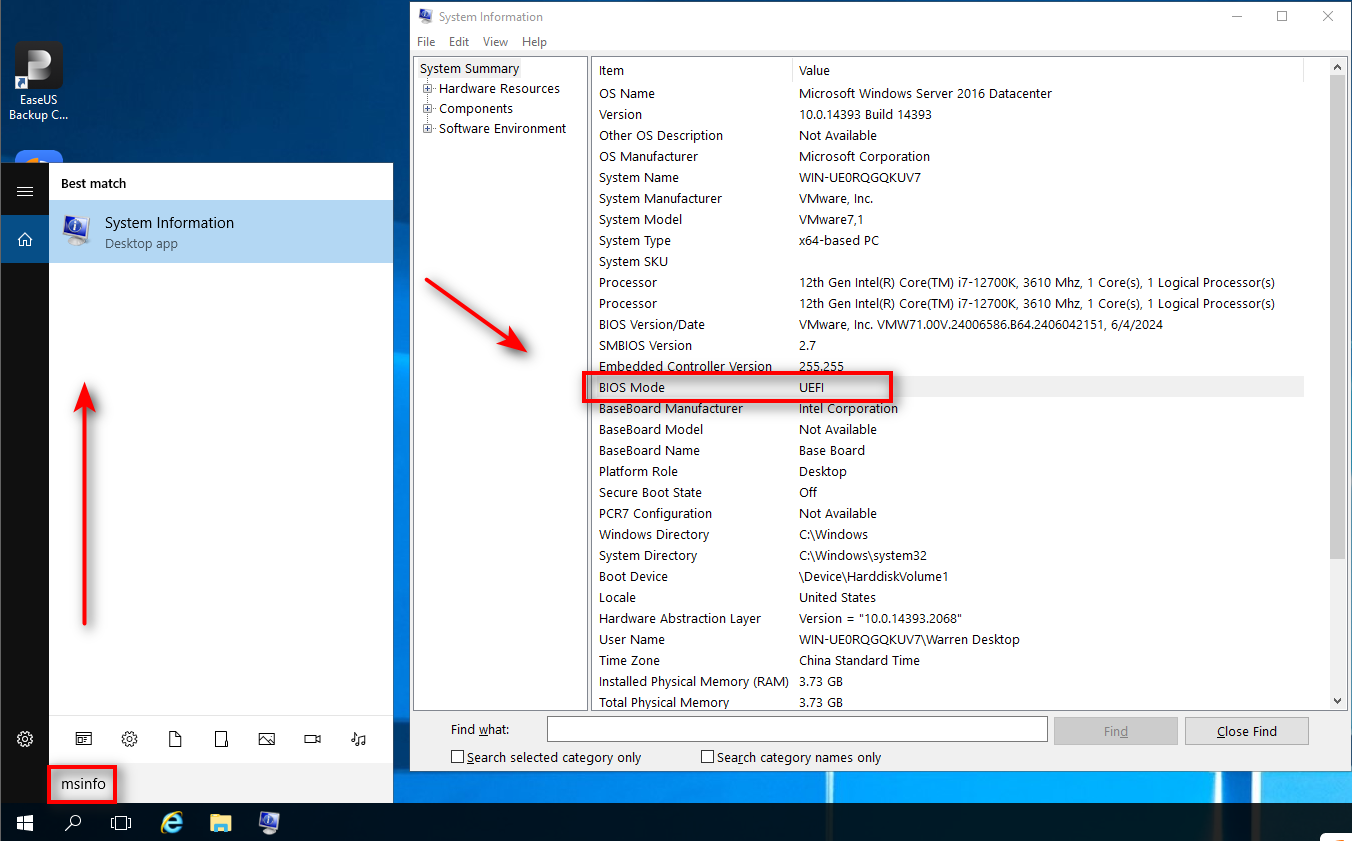This screenshot has width=1352, height=841.
Task: Select the System Type row
Action: pos(948,240)
